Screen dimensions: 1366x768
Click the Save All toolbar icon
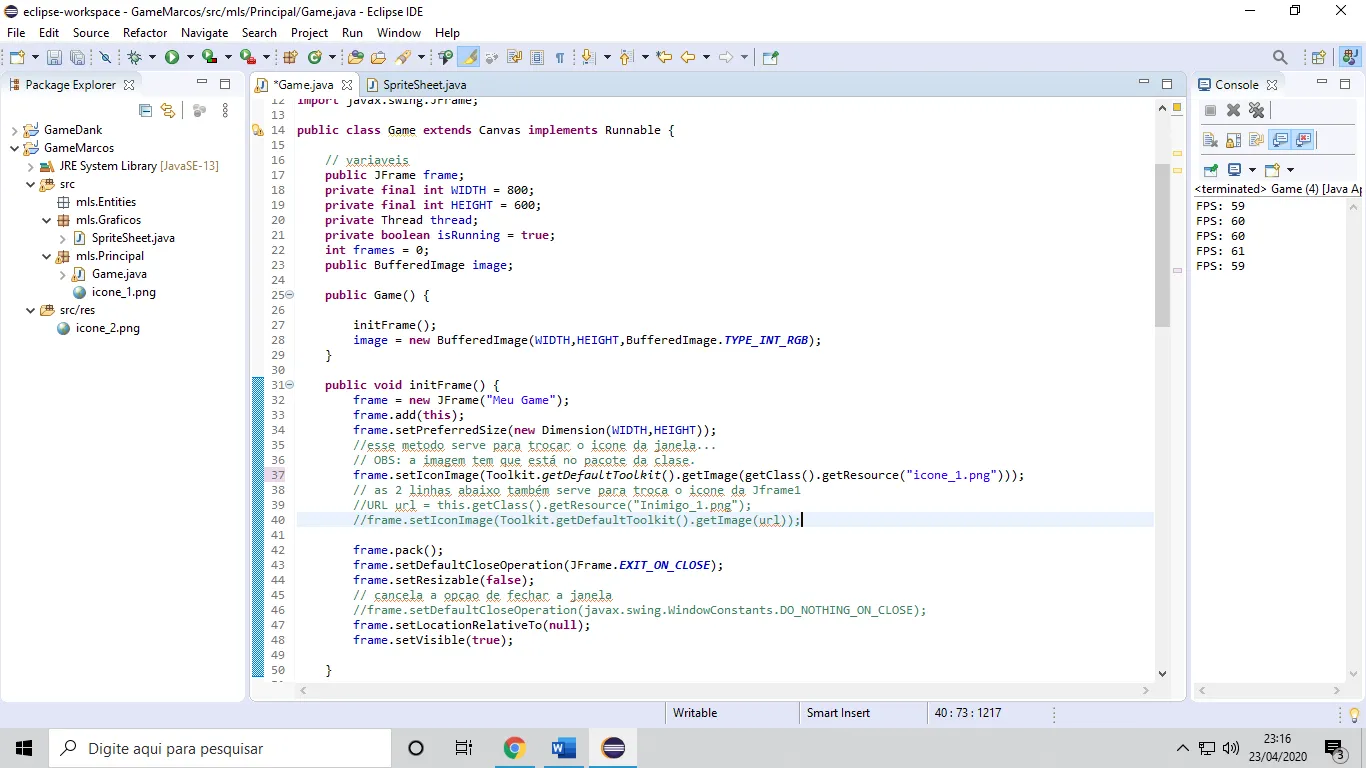77,57
